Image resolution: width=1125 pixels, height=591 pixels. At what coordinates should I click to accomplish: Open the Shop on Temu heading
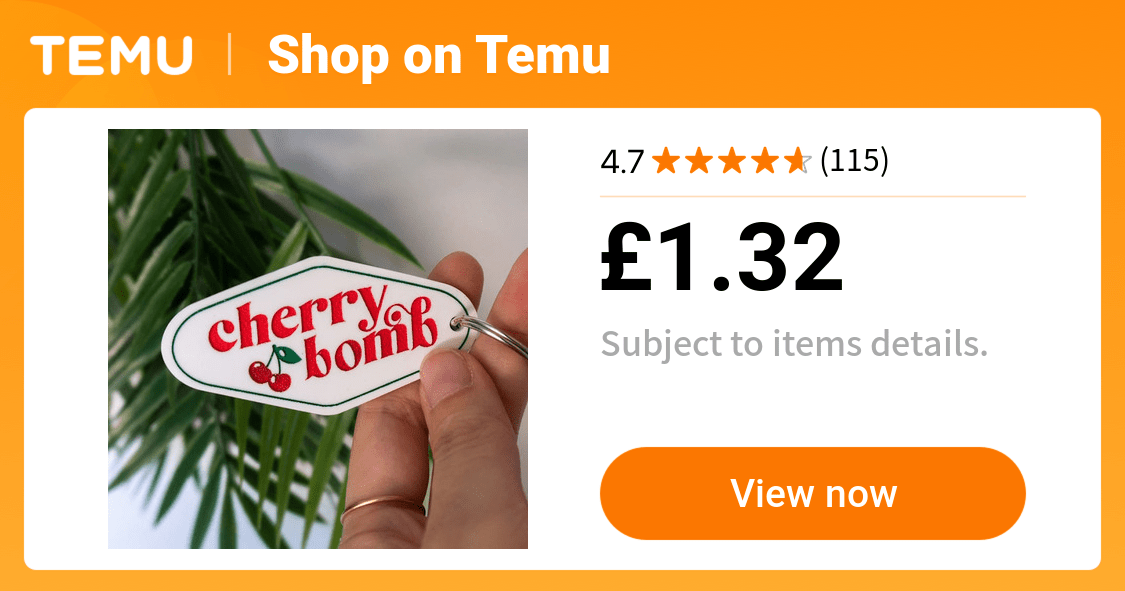[438, 56]
